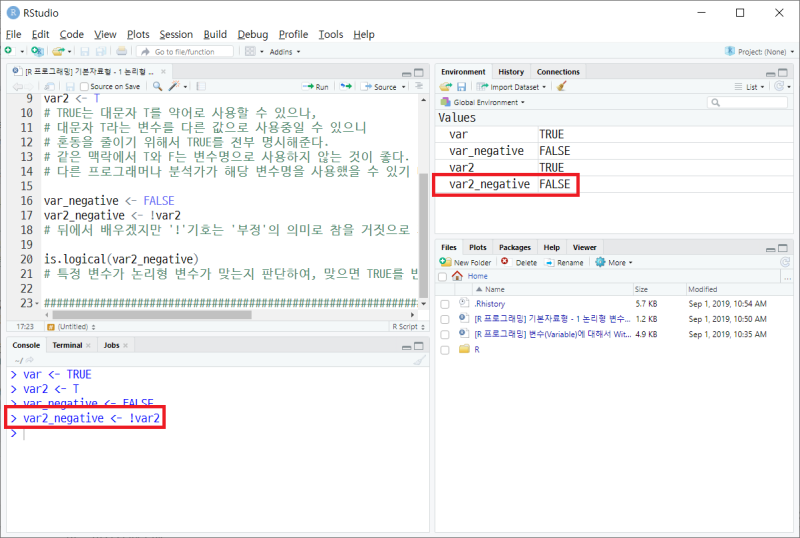Viewport: 800px width, 538px height.
Task: Open the R Script file type selector
Action: tap(408, 327)
